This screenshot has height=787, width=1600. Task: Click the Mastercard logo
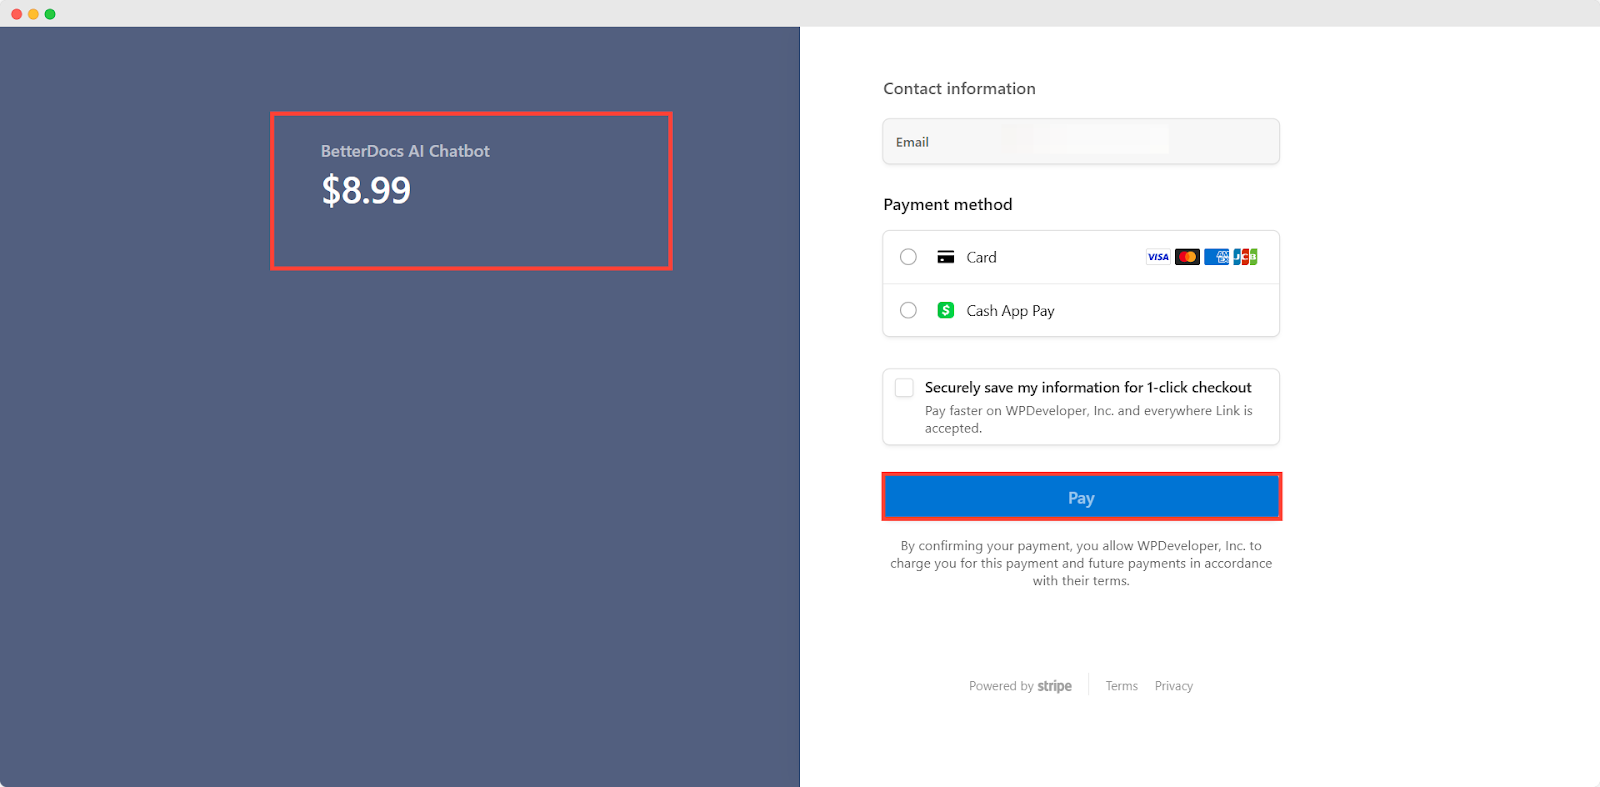pos(1187,257)
